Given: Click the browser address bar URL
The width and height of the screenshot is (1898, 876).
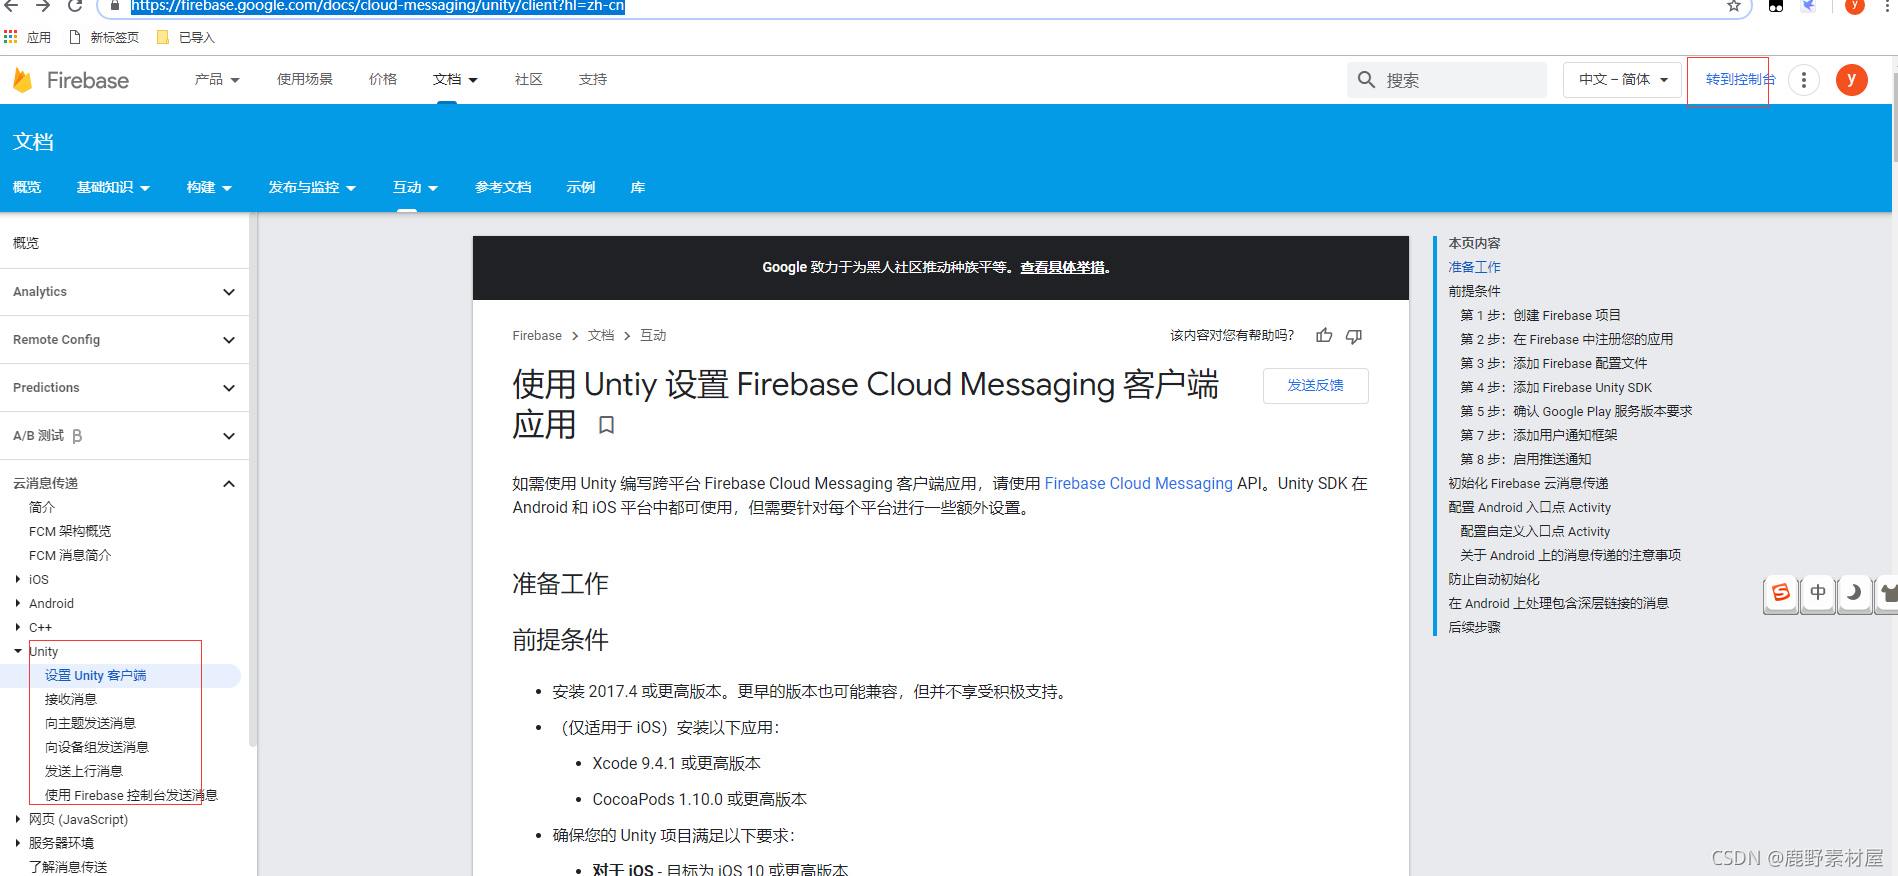Looking at the screenshot, I should click(x=377, y=6).
